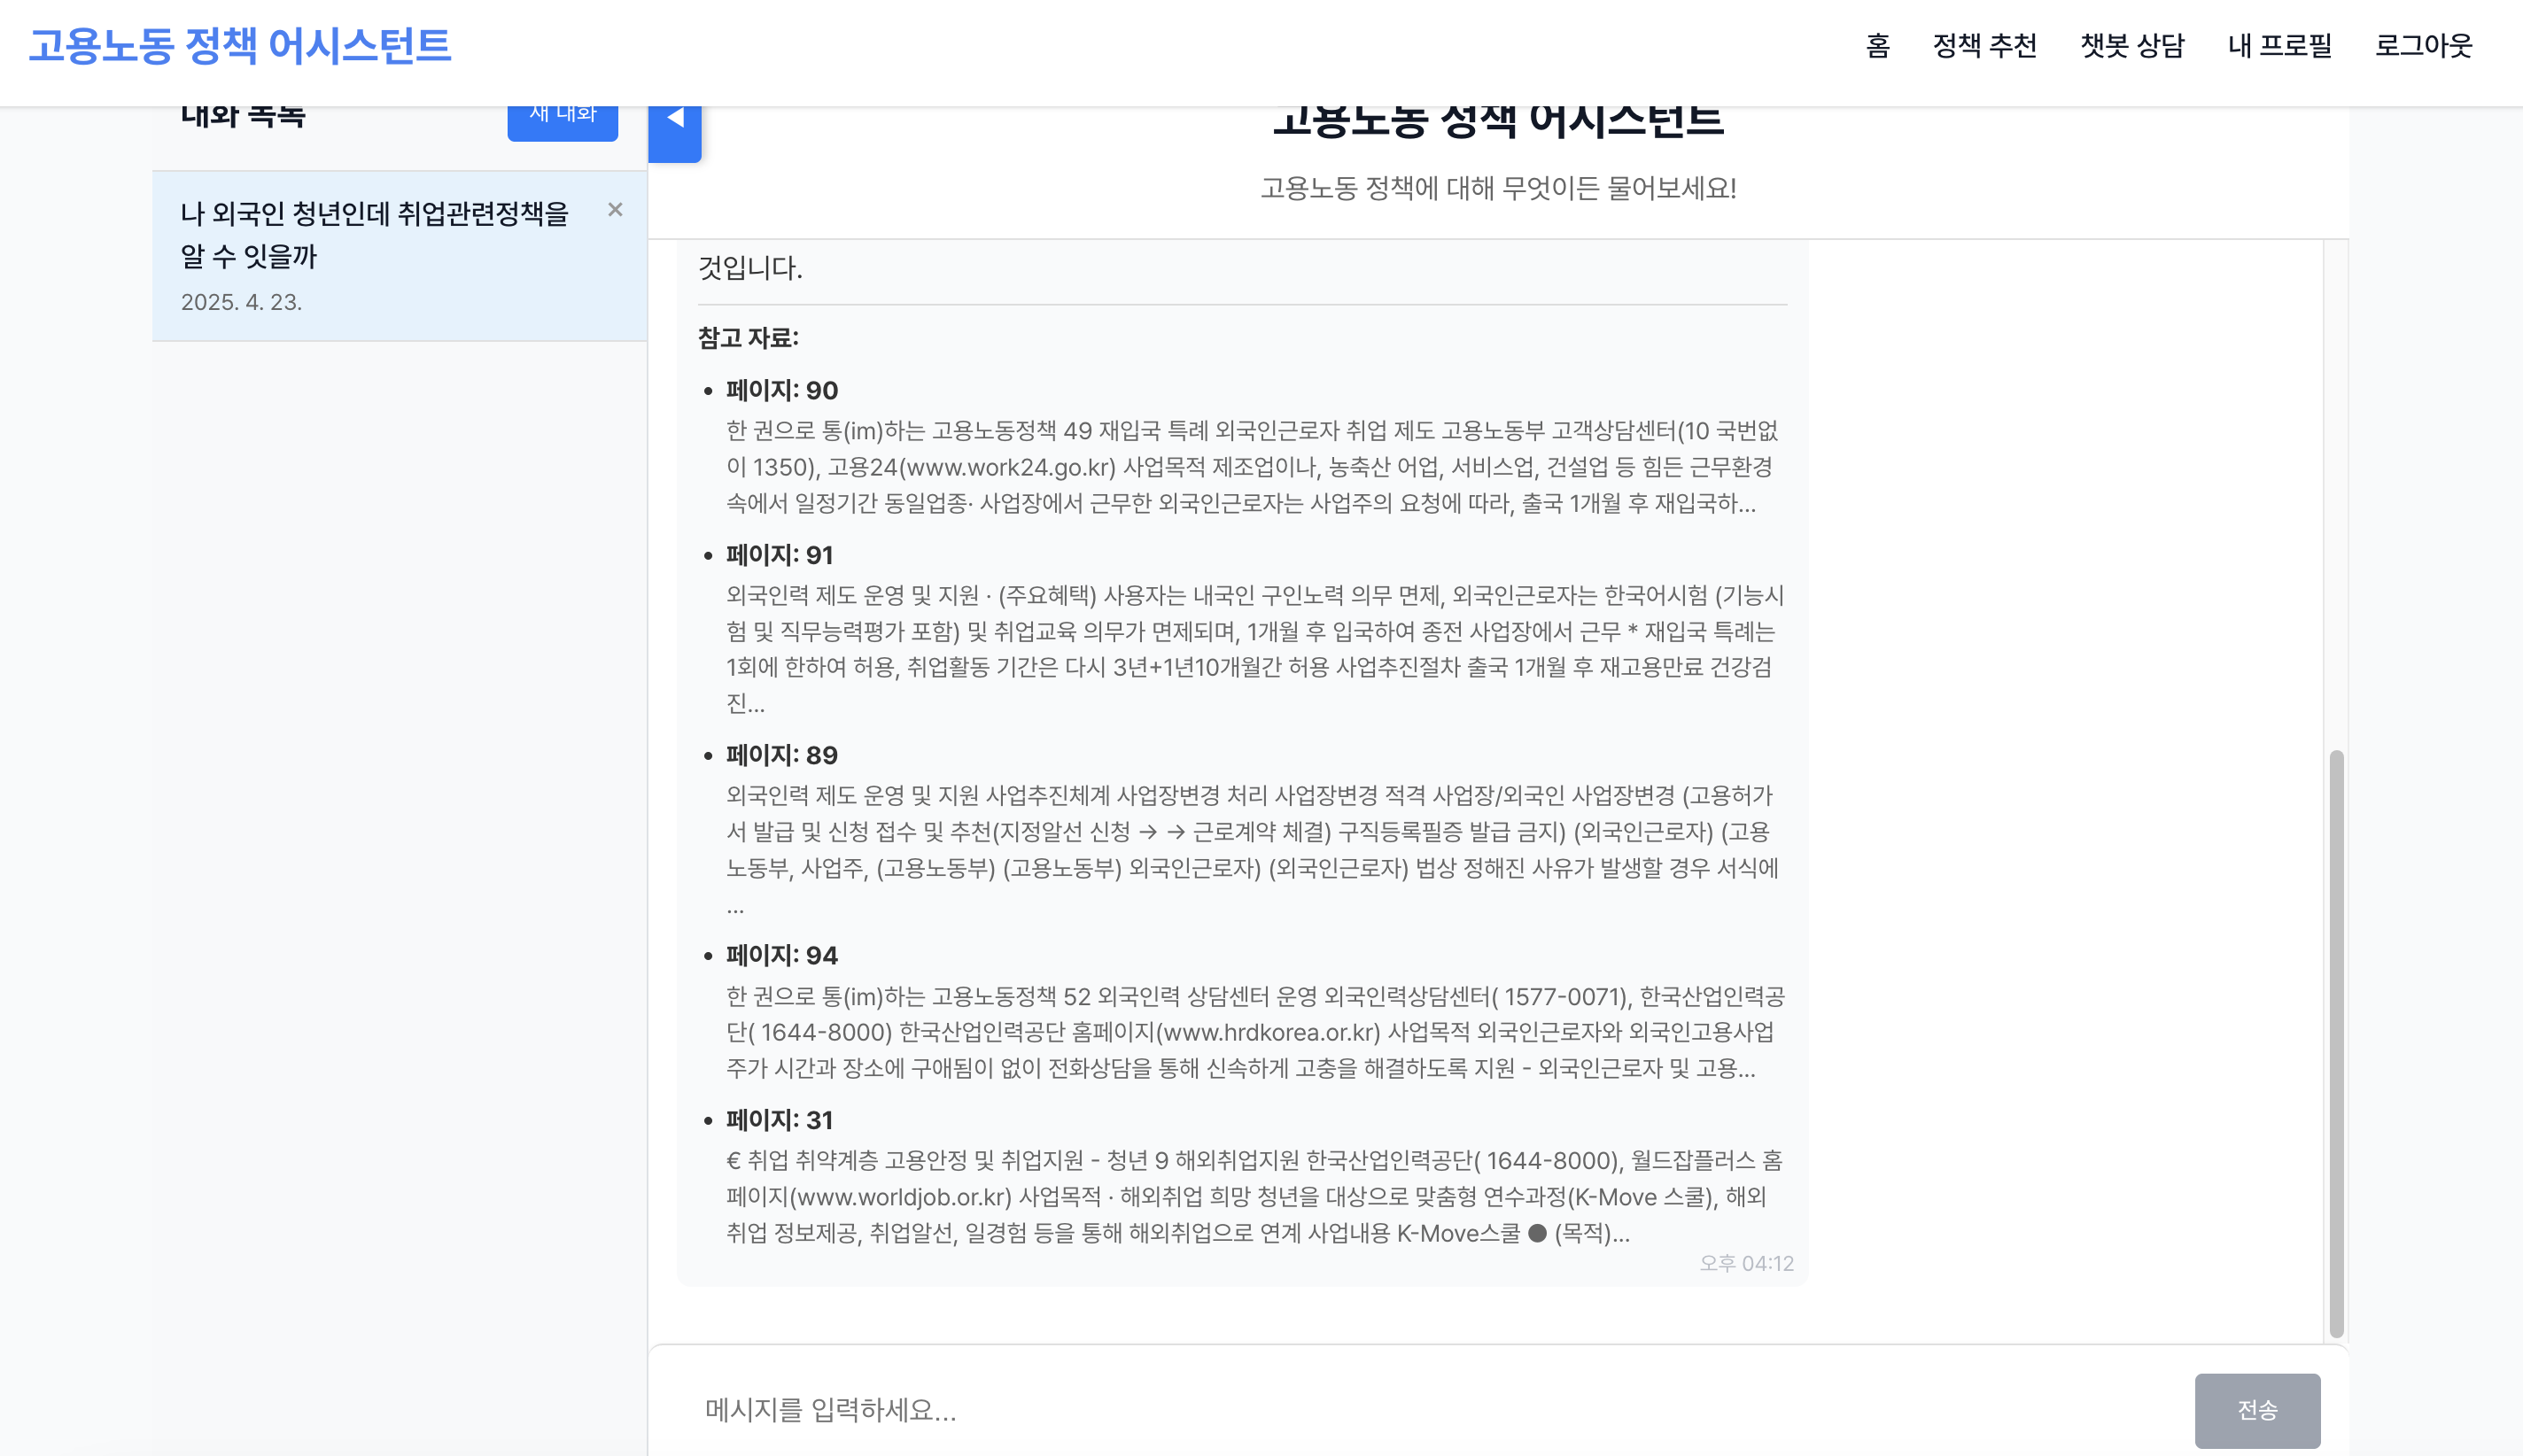This screenshot has height=1456, width=2523.
Task: Select the 나 외국인 청년인데 conversation
Action: [x=399, y=256]
